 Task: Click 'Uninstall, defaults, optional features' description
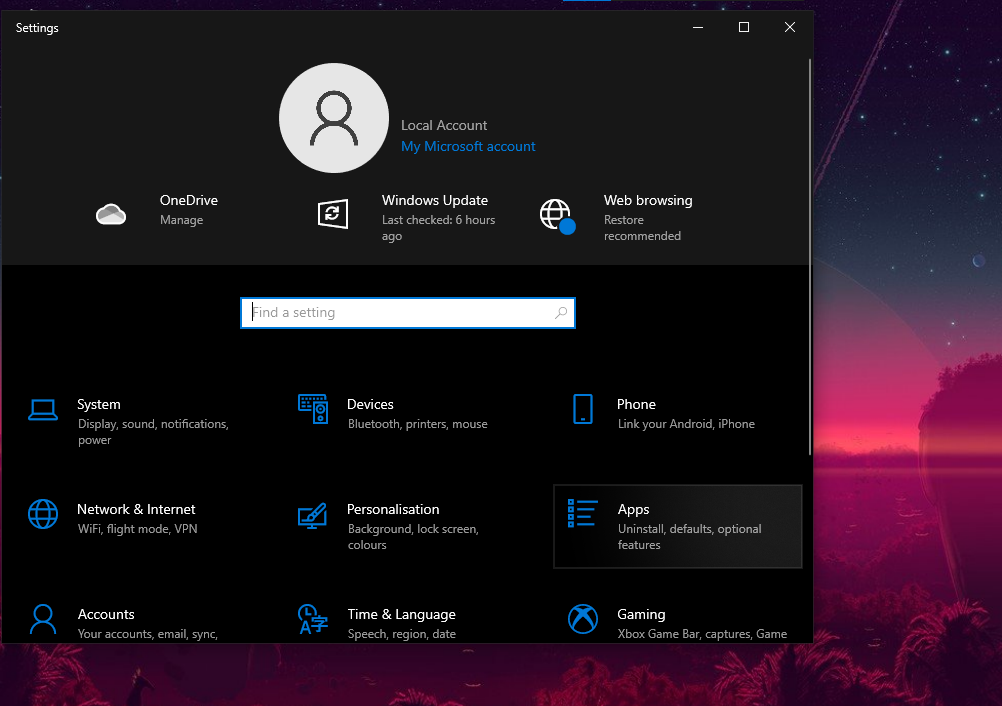tap(690, 537)
